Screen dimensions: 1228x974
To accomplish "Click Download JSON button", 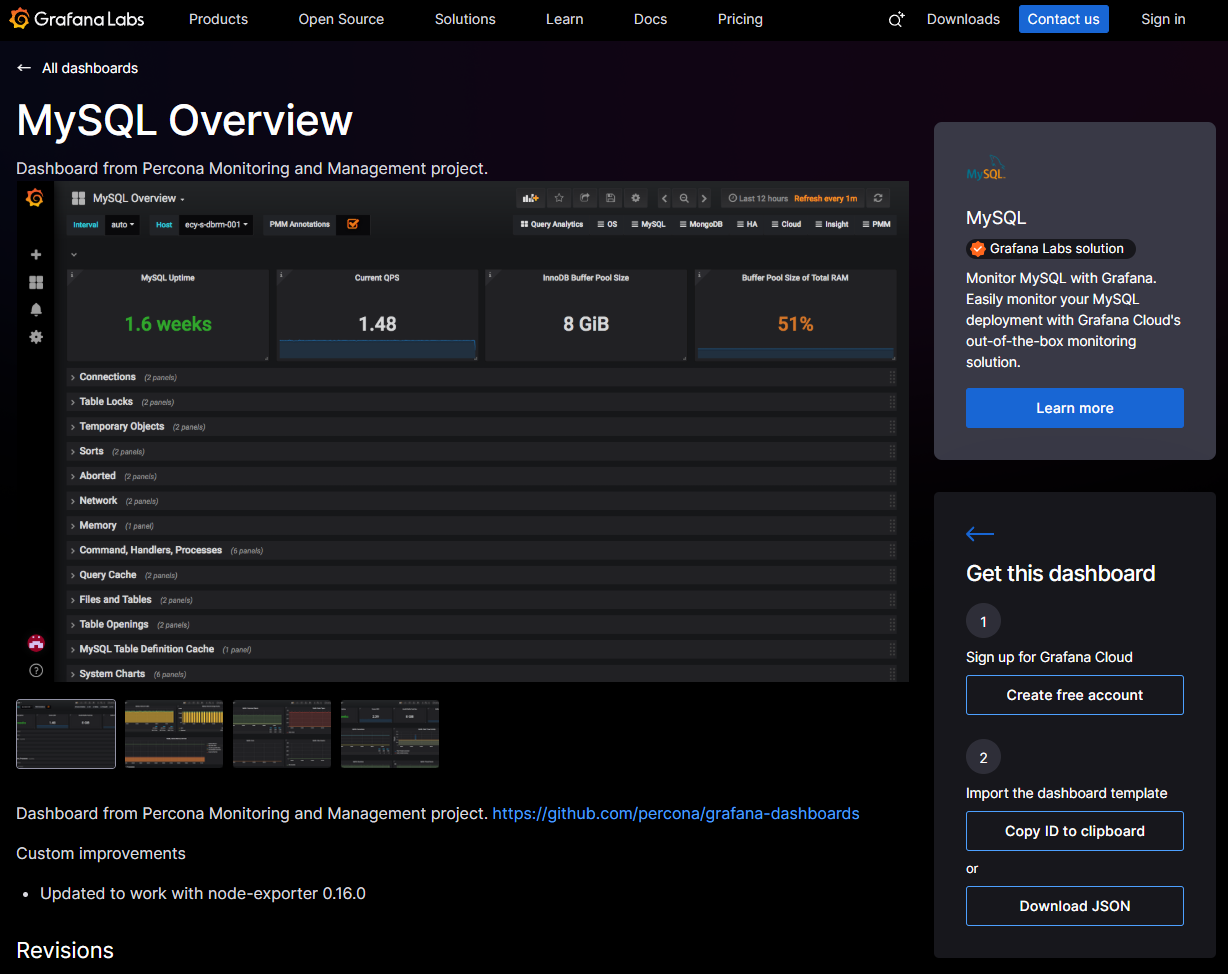I will click(1075, 906).
